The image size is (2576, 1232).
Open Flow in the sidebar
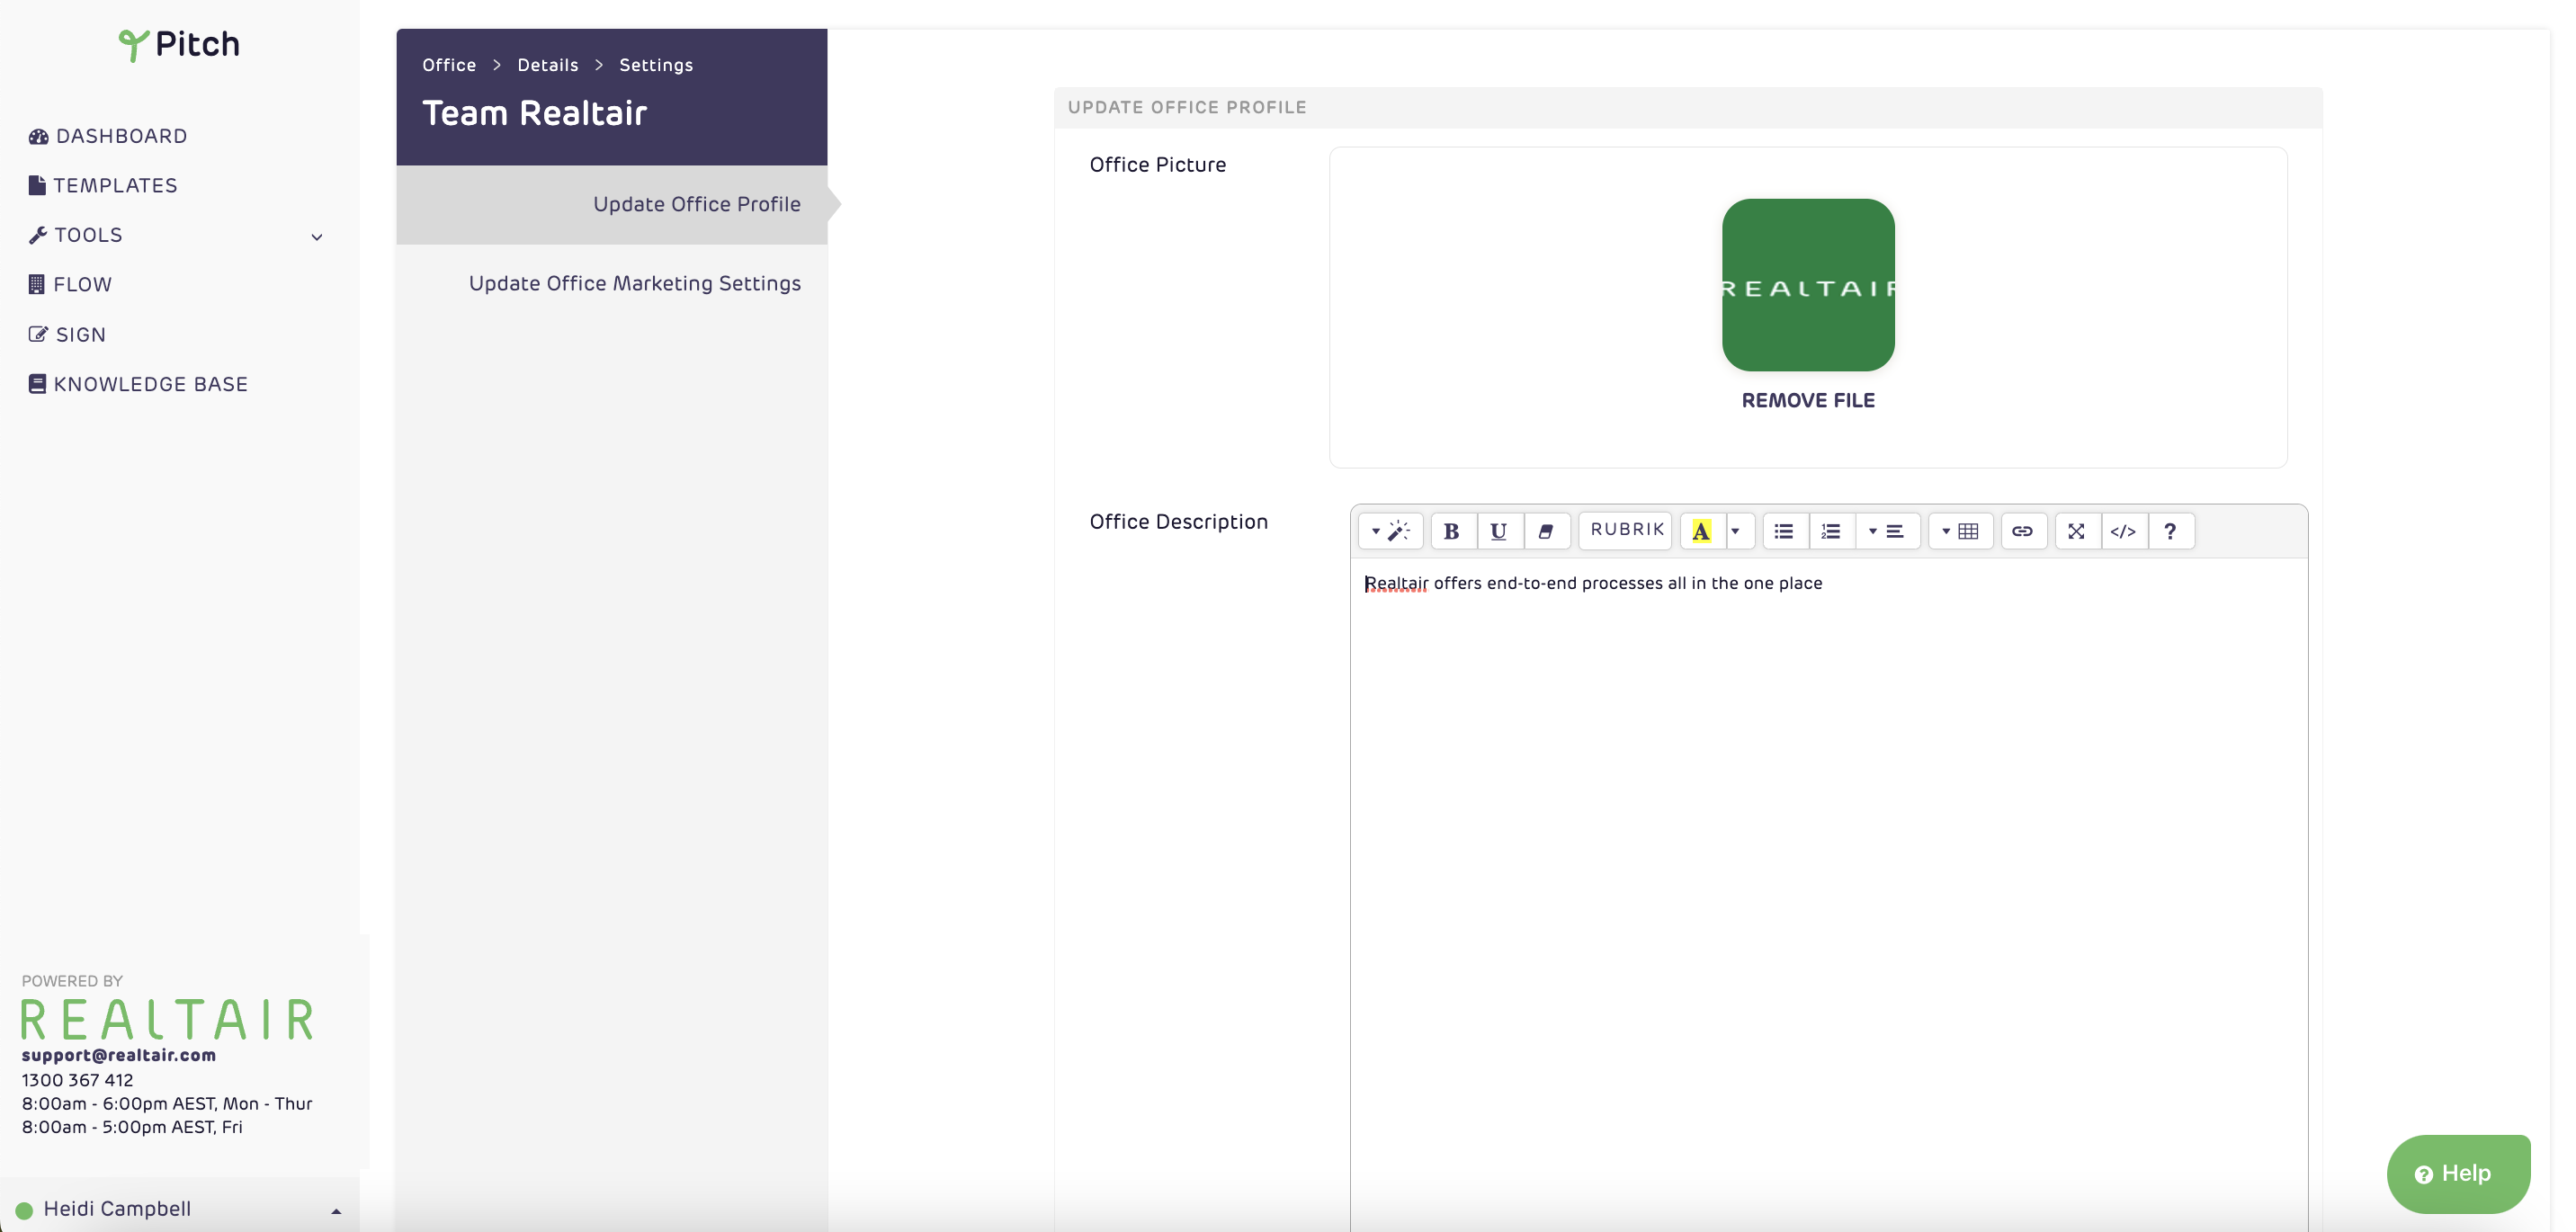[x=70, y=285]
